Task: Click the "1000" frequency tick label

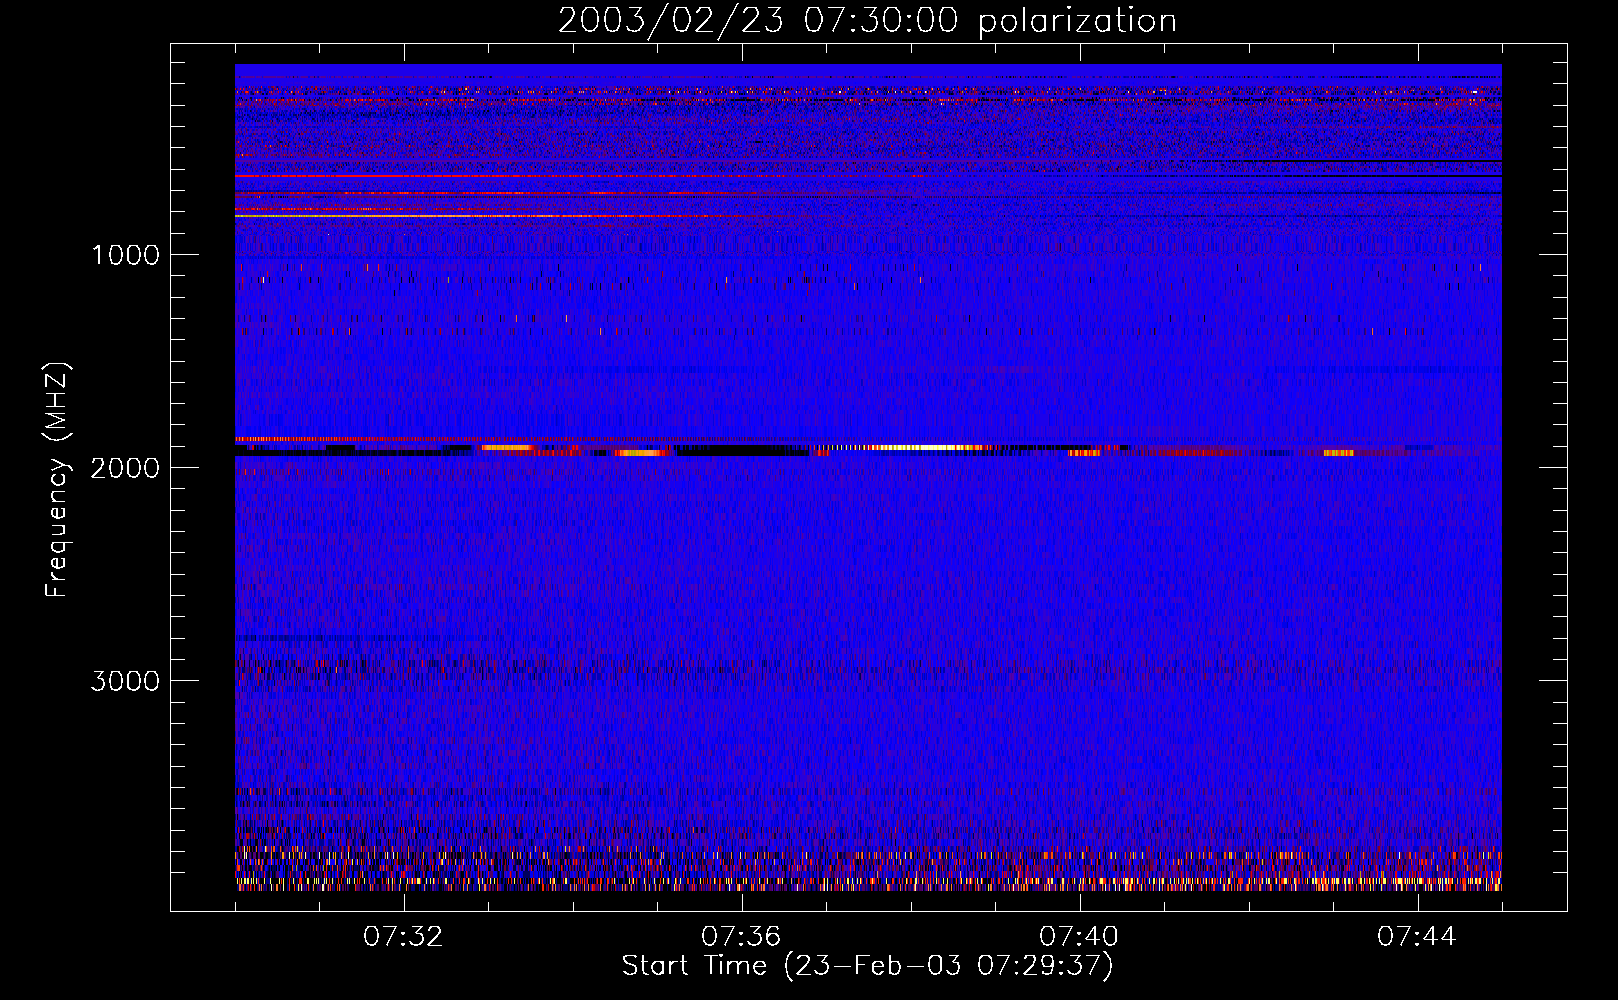Action: click(126, 255)
